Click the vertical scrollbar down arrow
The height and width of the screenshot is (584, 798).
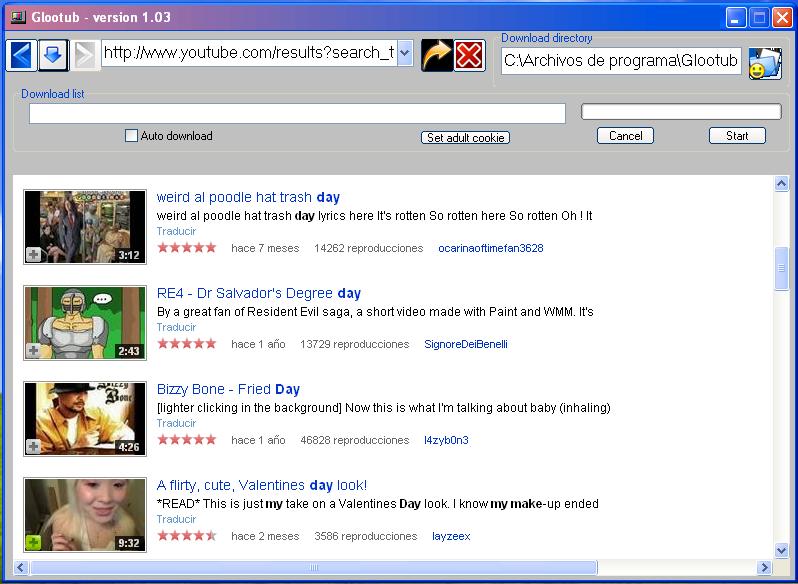click(x=781, y=549)
